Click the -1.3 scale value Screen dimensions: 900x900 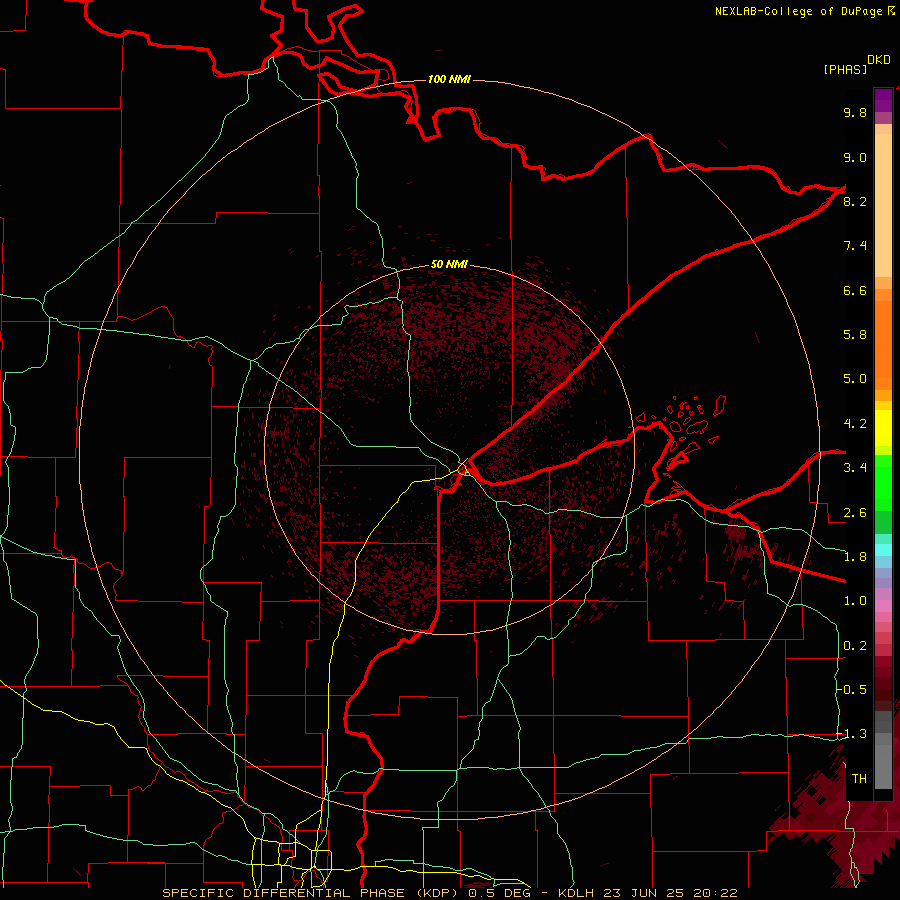click(852, 734)
